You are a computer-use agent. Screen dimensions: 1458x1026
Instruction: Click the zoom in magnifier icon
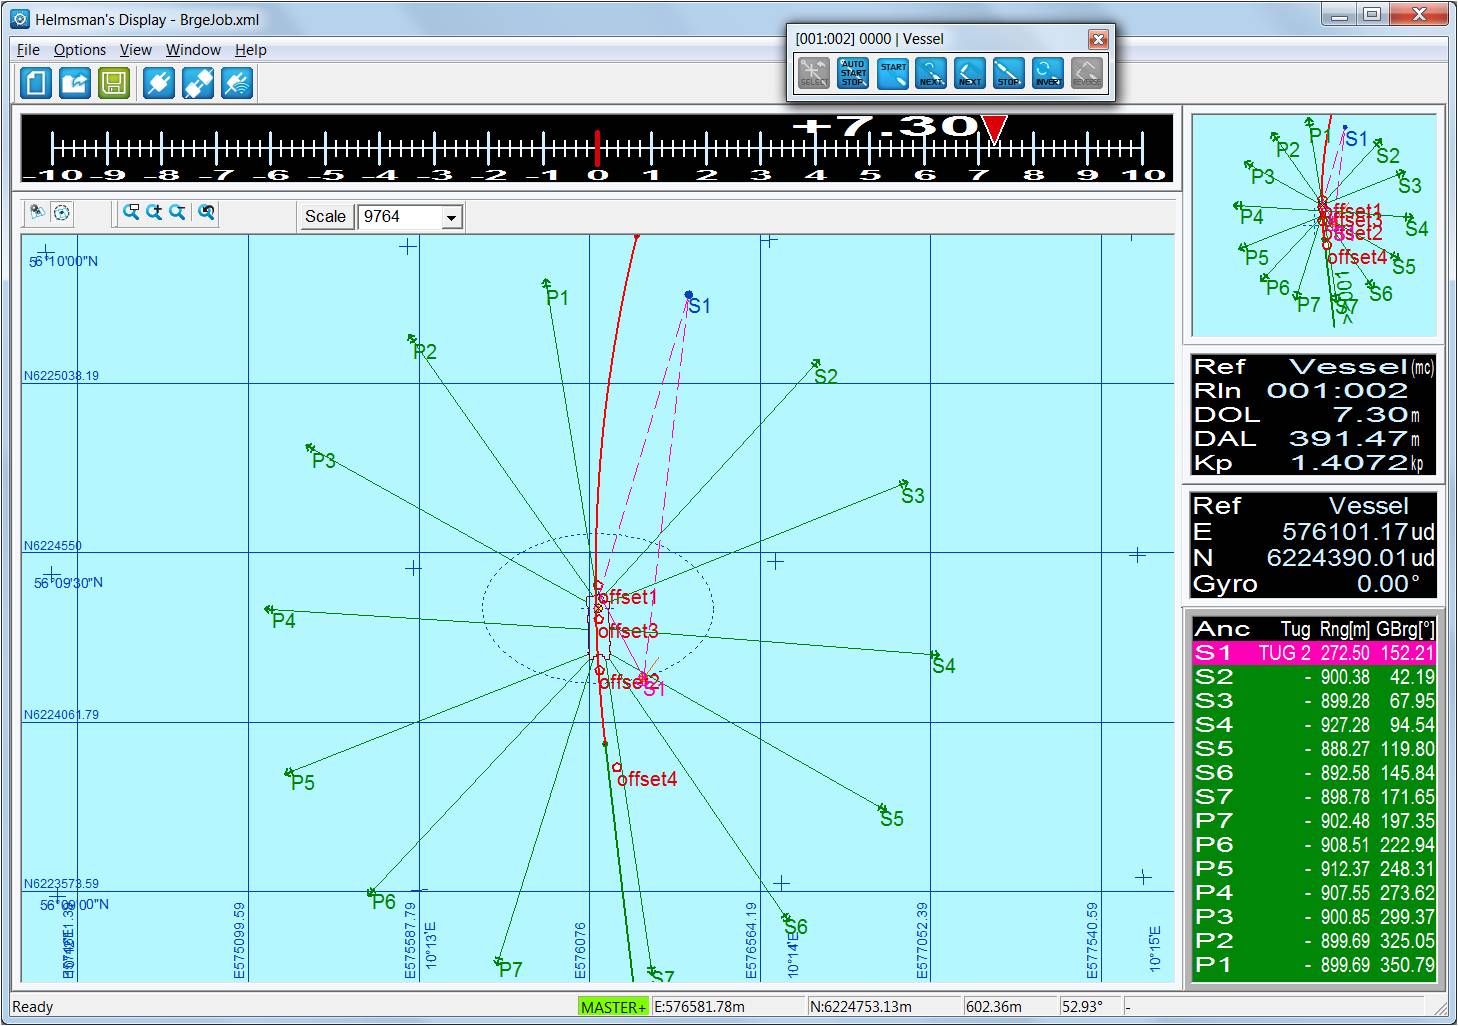click(154, 212)
